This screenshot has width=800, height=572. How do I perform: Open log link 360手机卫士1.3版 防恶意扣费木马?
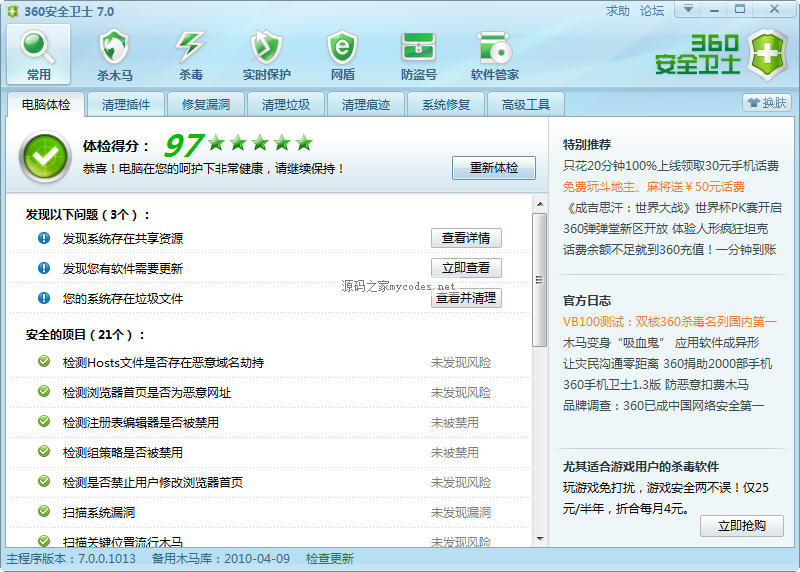click(x=656, y=385)
